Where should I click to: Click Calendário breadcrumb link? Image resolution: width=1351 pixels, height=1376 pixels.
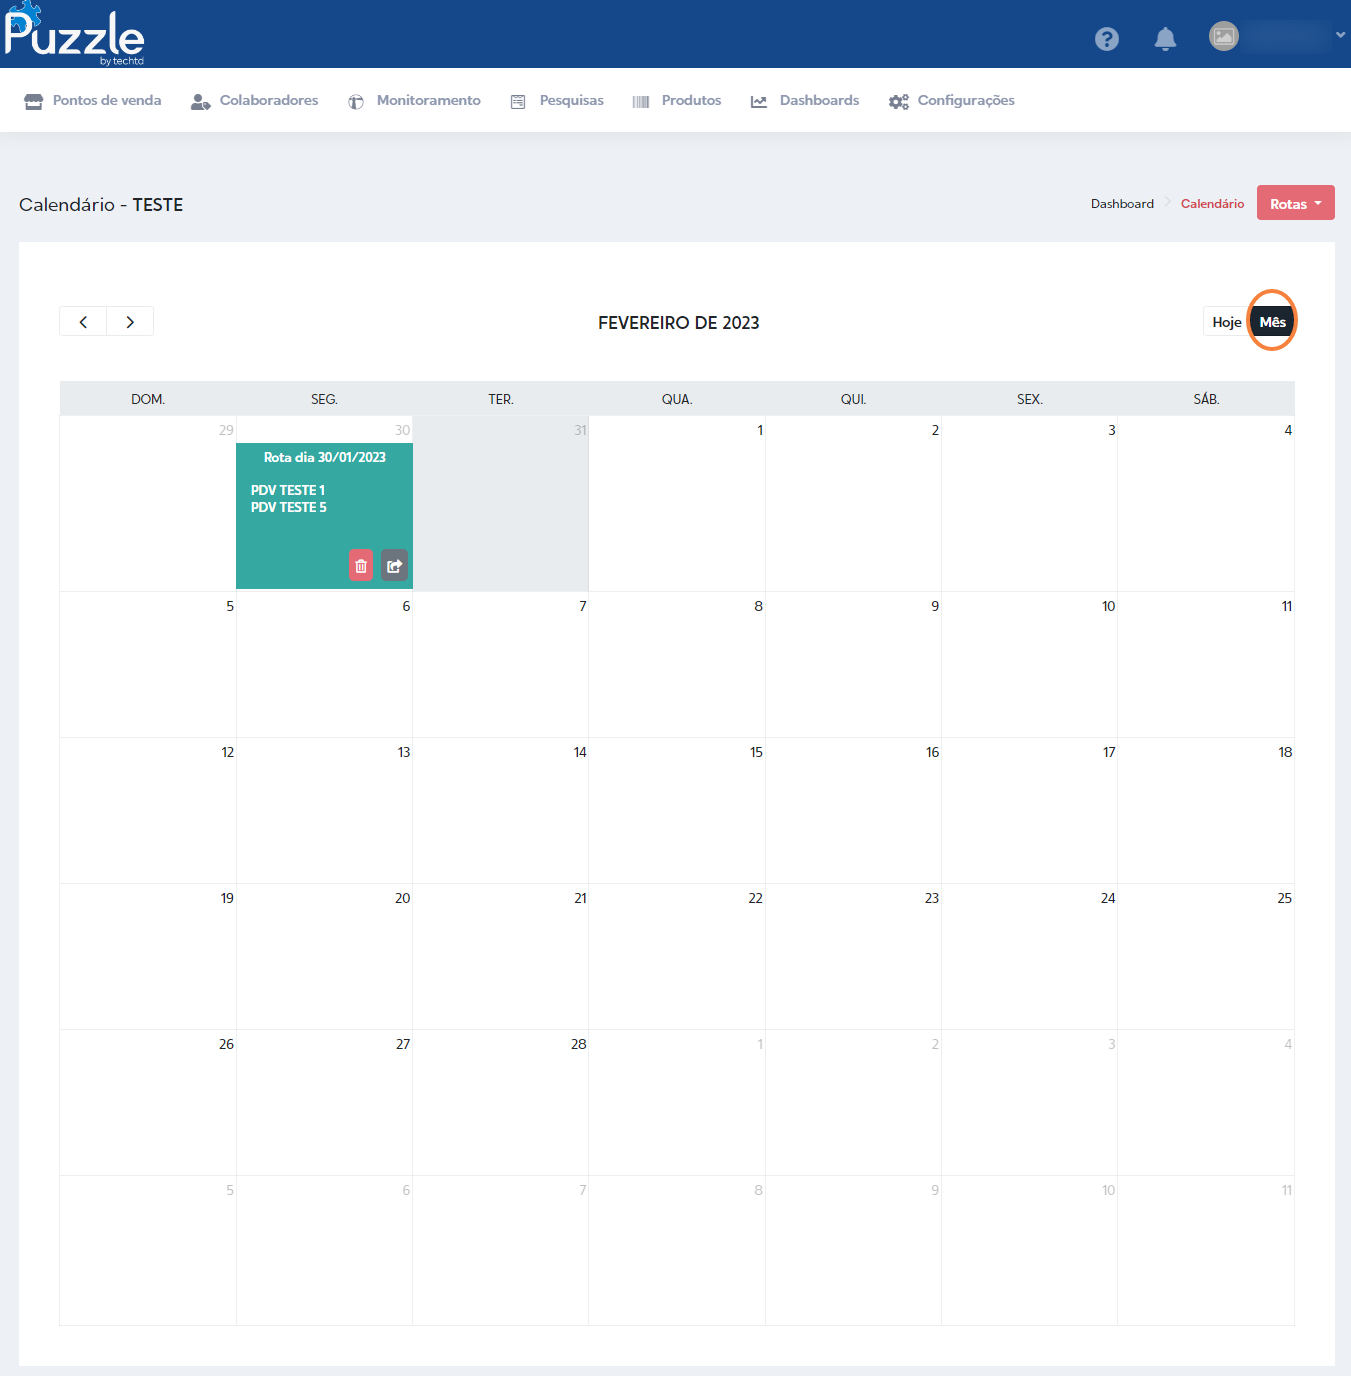click(1212, 204)
